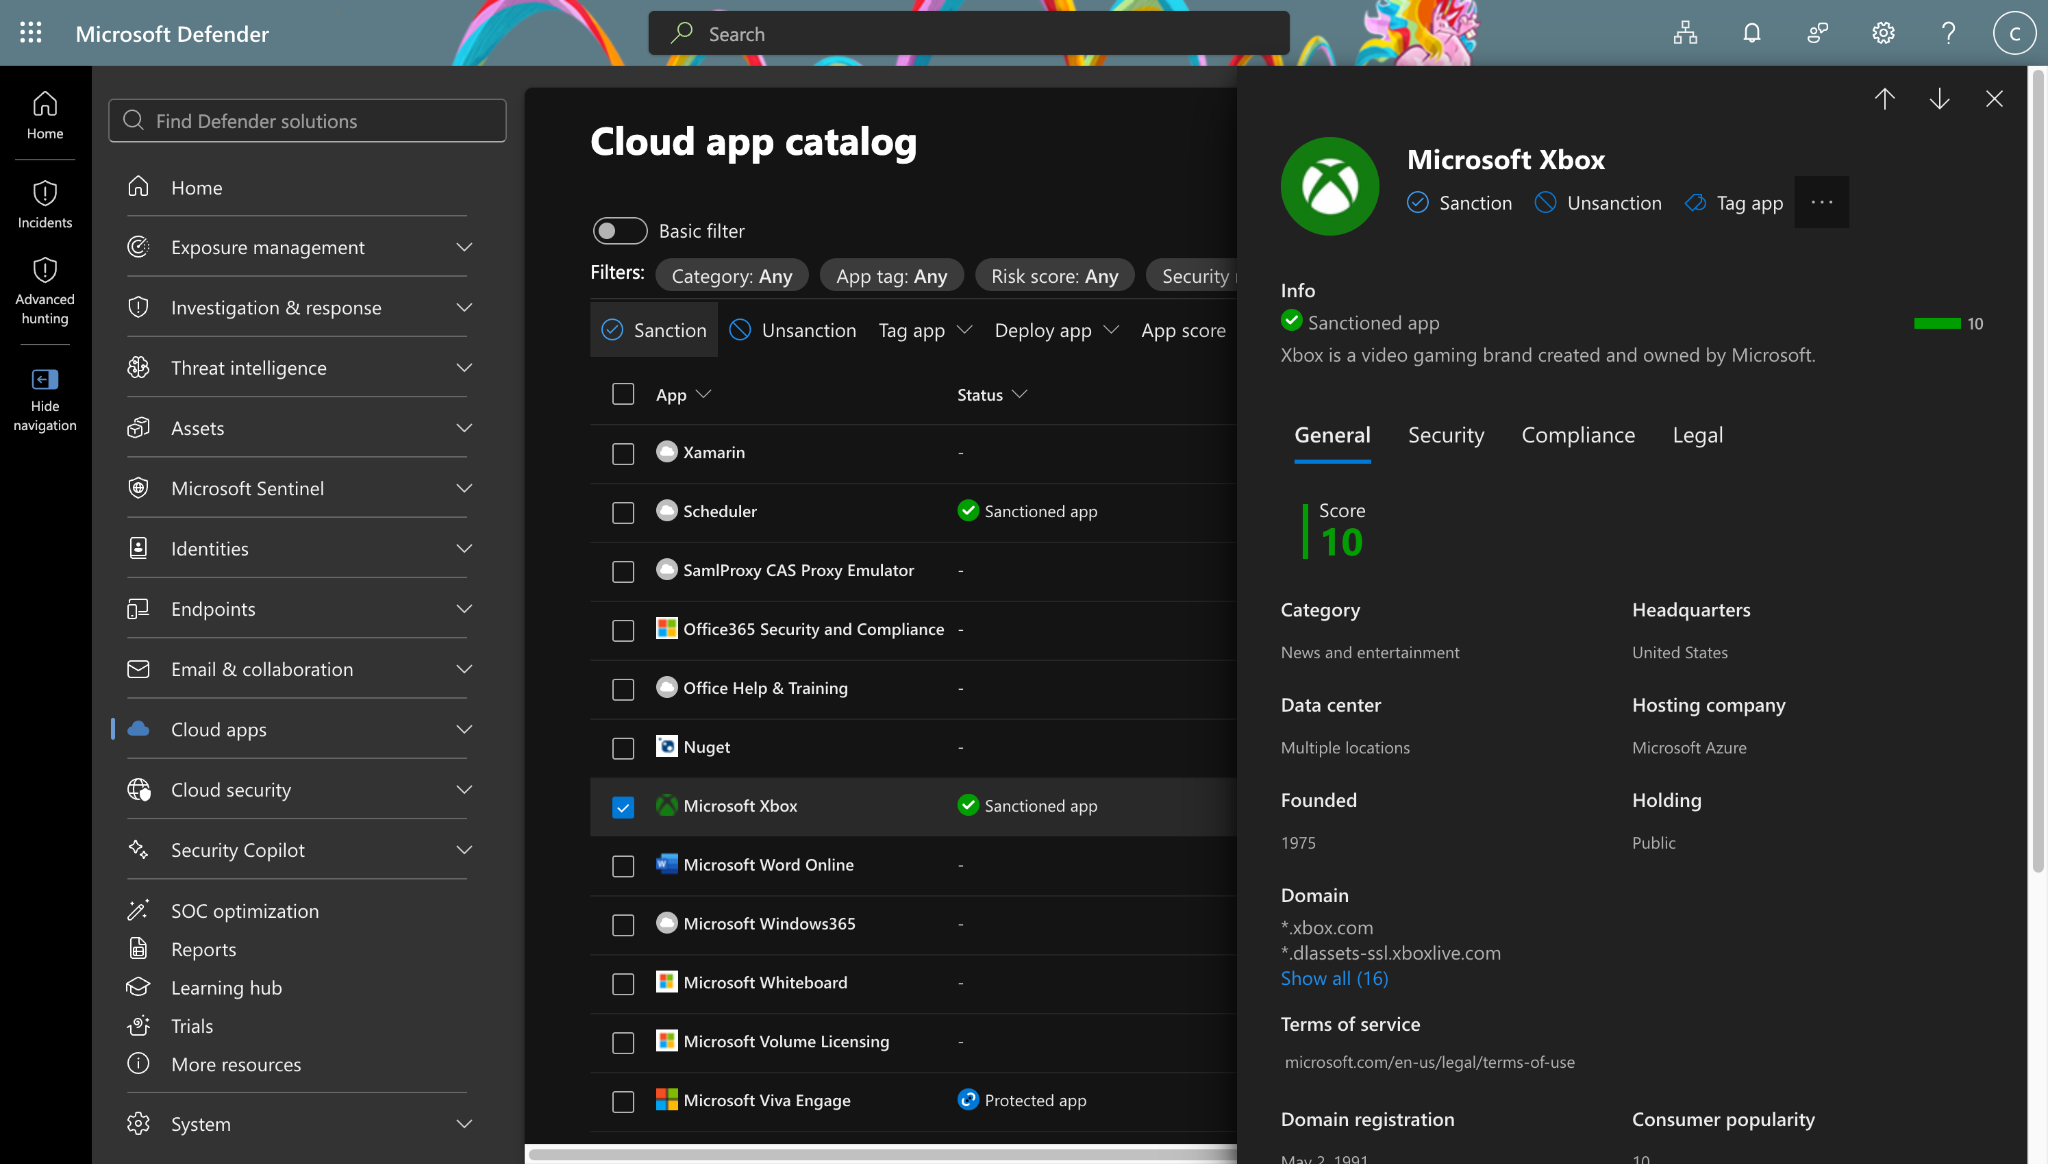Click the Nuget app icon
The height and width of the screenshot is (1164, 2048).
click(x=666, y=746)
